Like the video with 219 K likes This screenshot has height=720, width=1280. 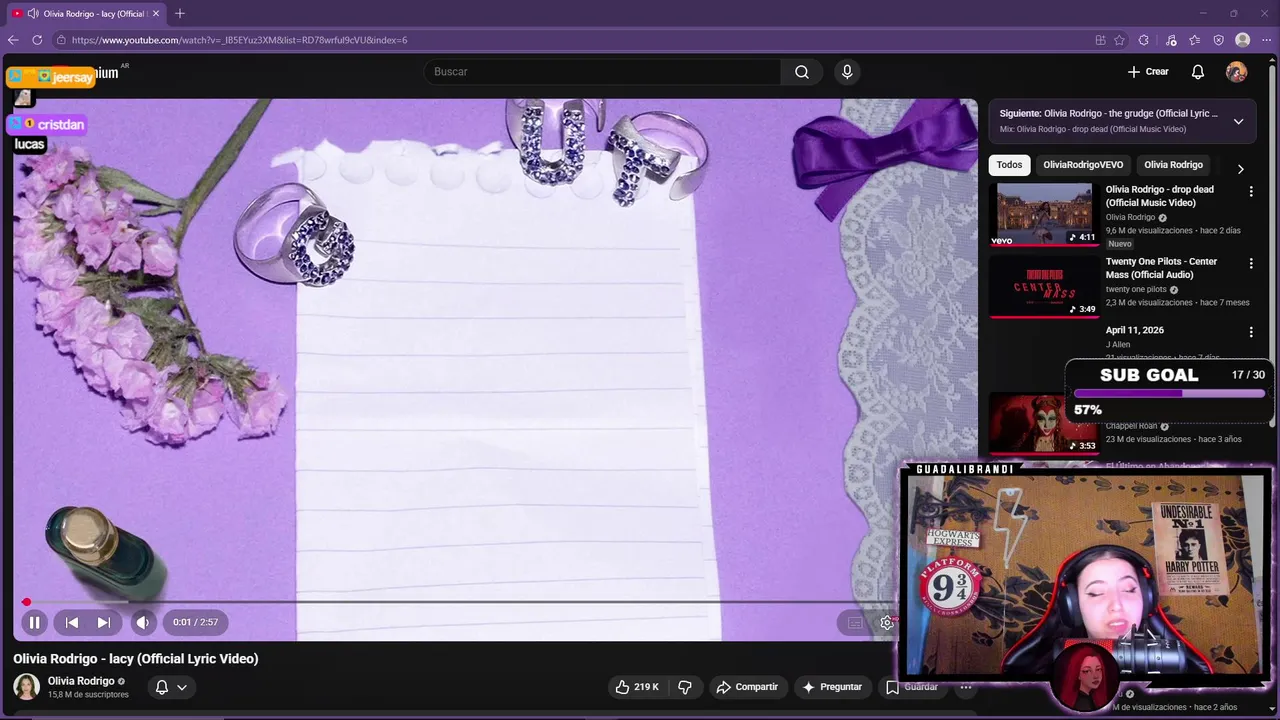(x=637, y=687)
